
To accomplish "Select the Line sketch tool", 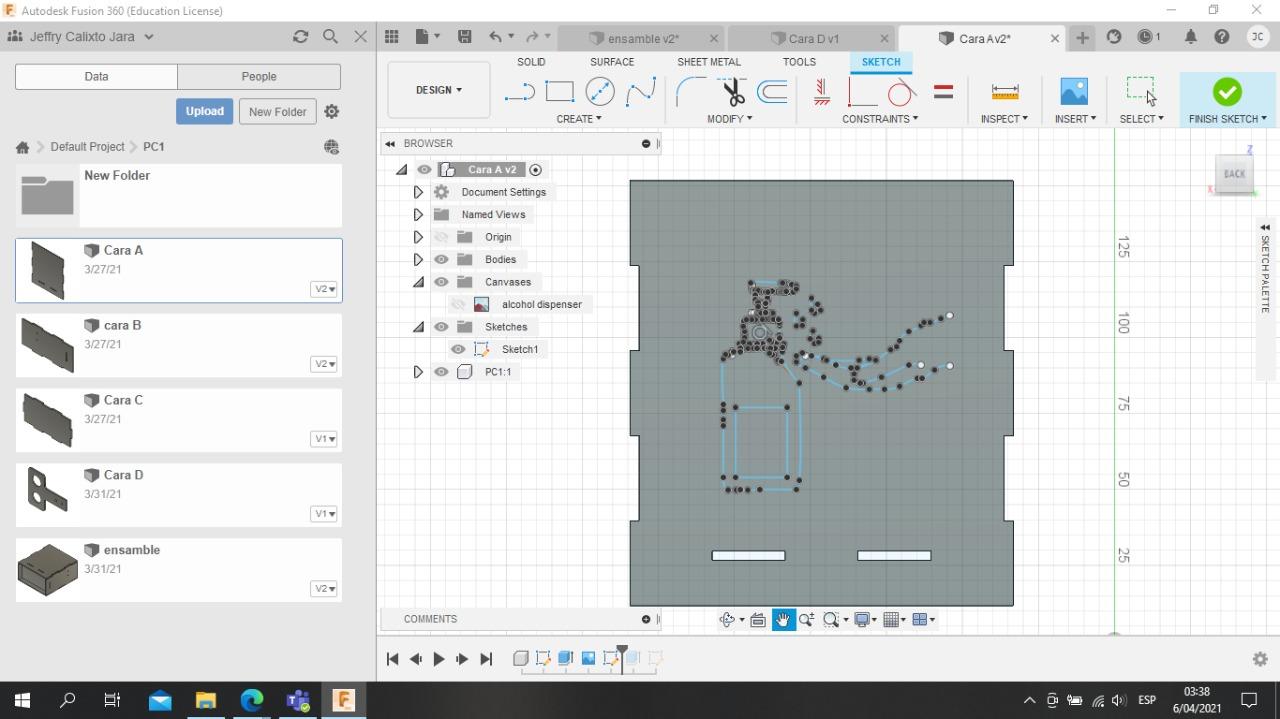I will 519,92.
